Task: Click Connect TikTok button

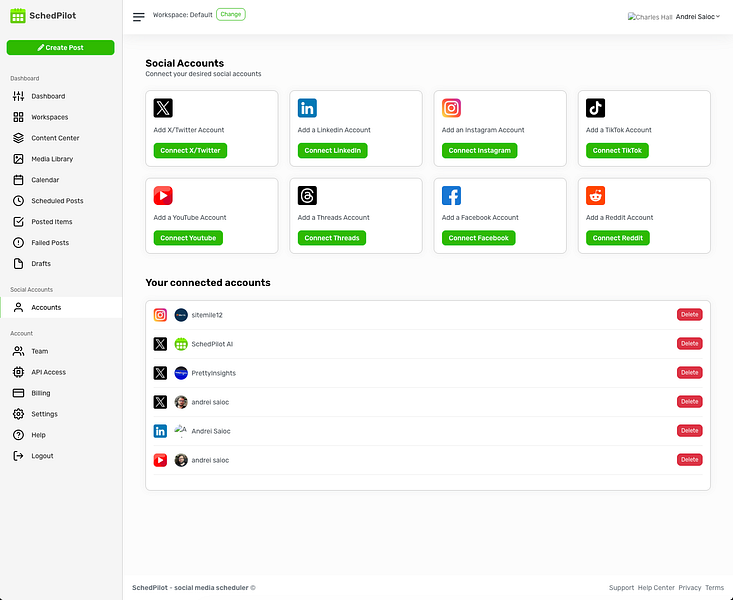Action: point(617,151)
